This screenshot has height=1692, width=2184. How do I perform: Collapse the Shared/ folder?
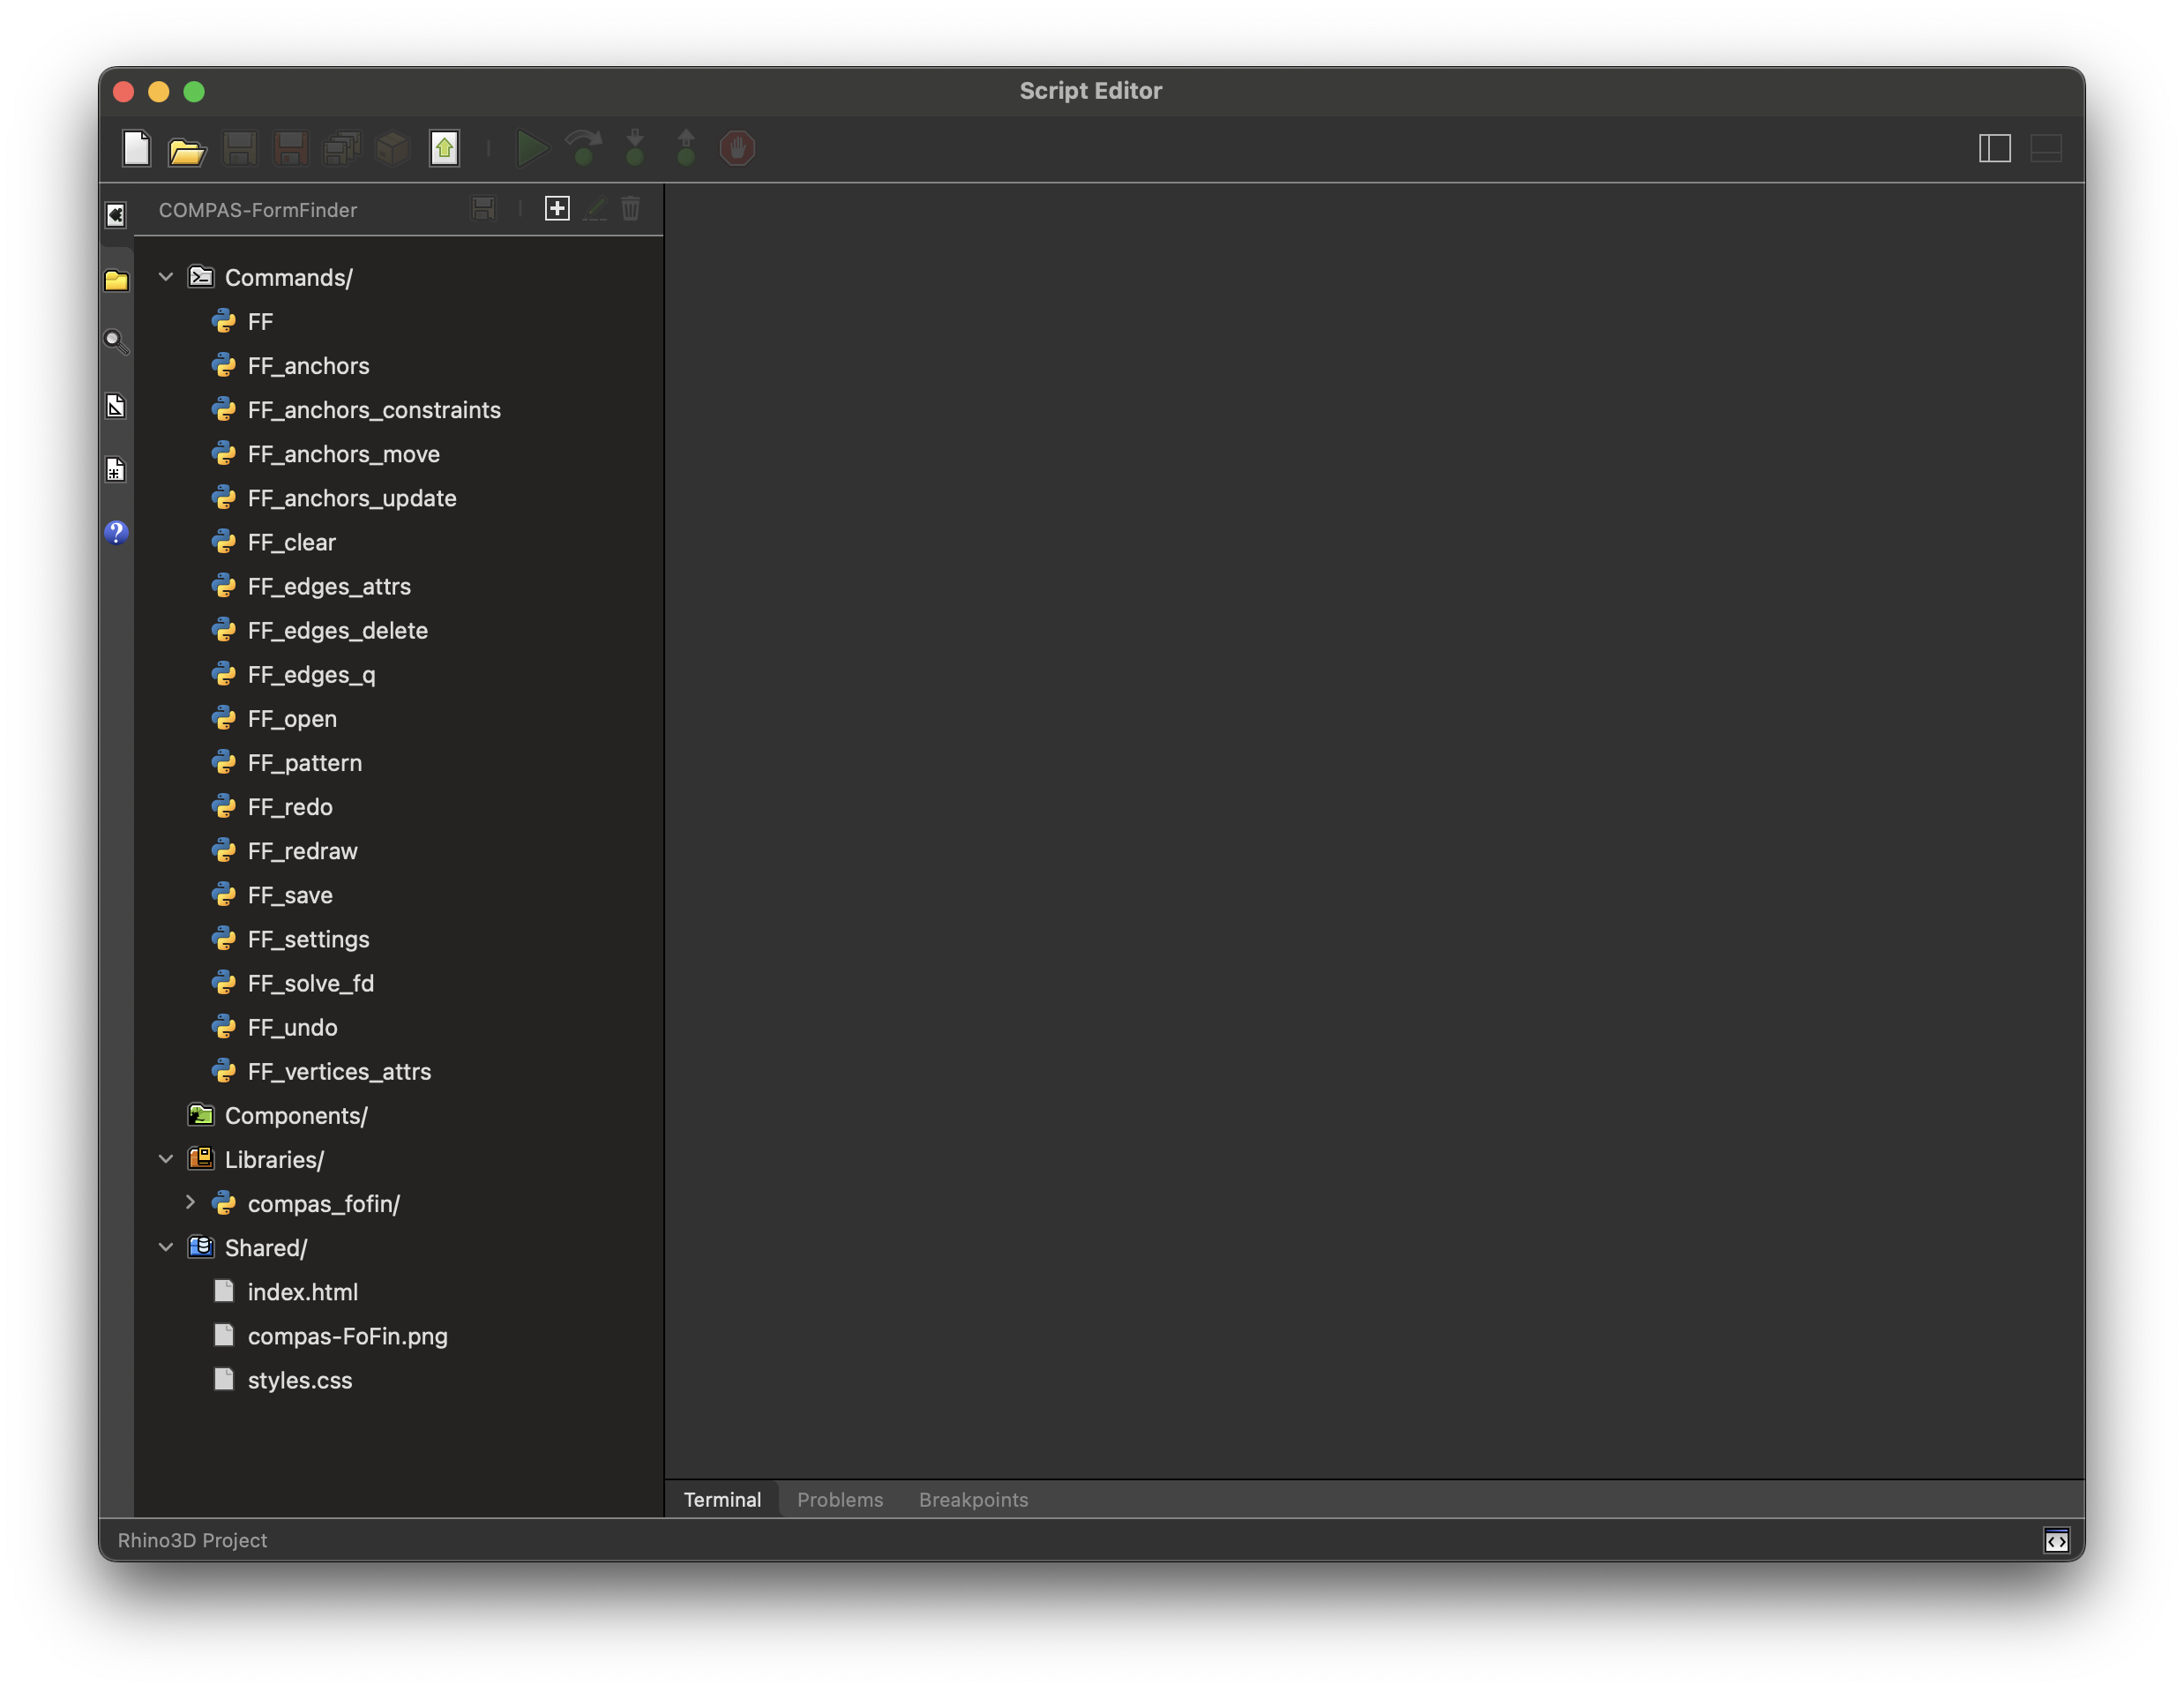click(x=166, y=1247)
